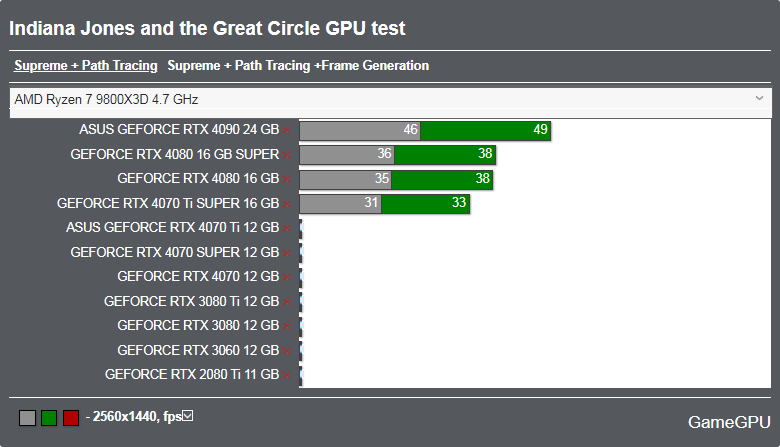The height and width of the screenshot is (447, 780).
Task: Select the red legend color swatch
Action: tap(71, 418)
